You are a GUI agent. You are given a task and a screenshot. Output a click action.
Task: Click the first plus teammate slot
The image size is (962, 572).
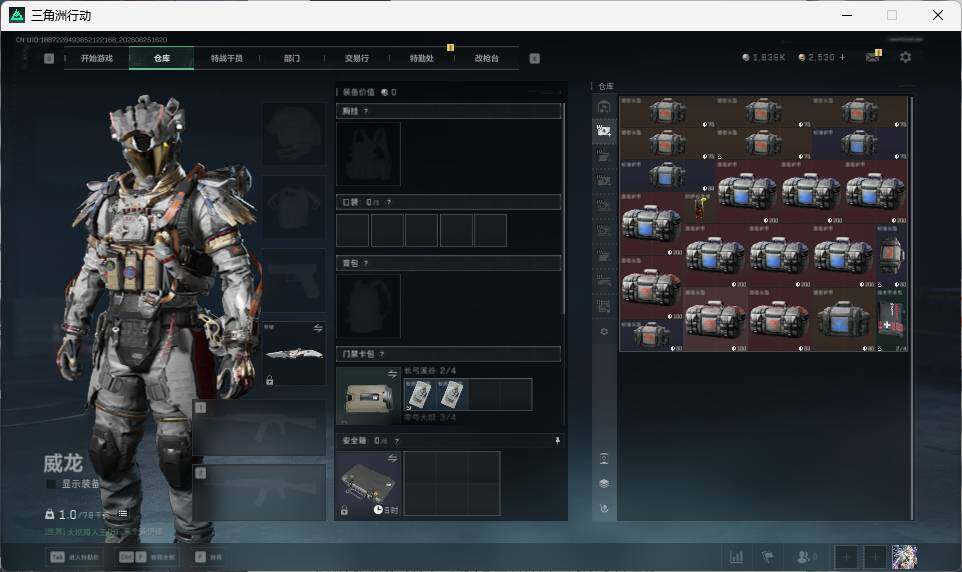(846, 557)
